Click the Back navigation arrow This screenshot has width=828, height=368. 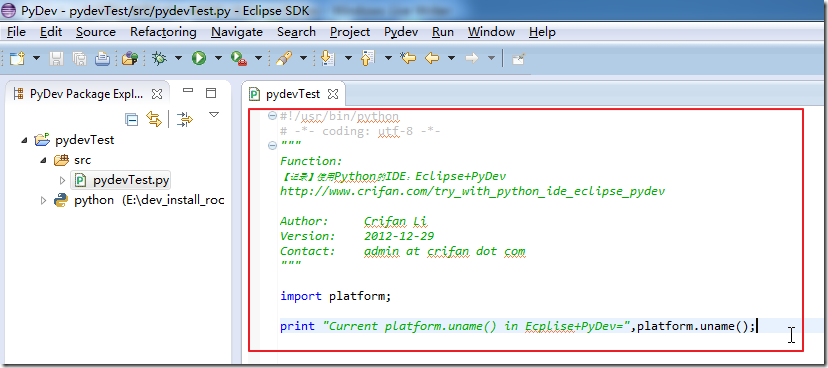(x=432, y=58)
